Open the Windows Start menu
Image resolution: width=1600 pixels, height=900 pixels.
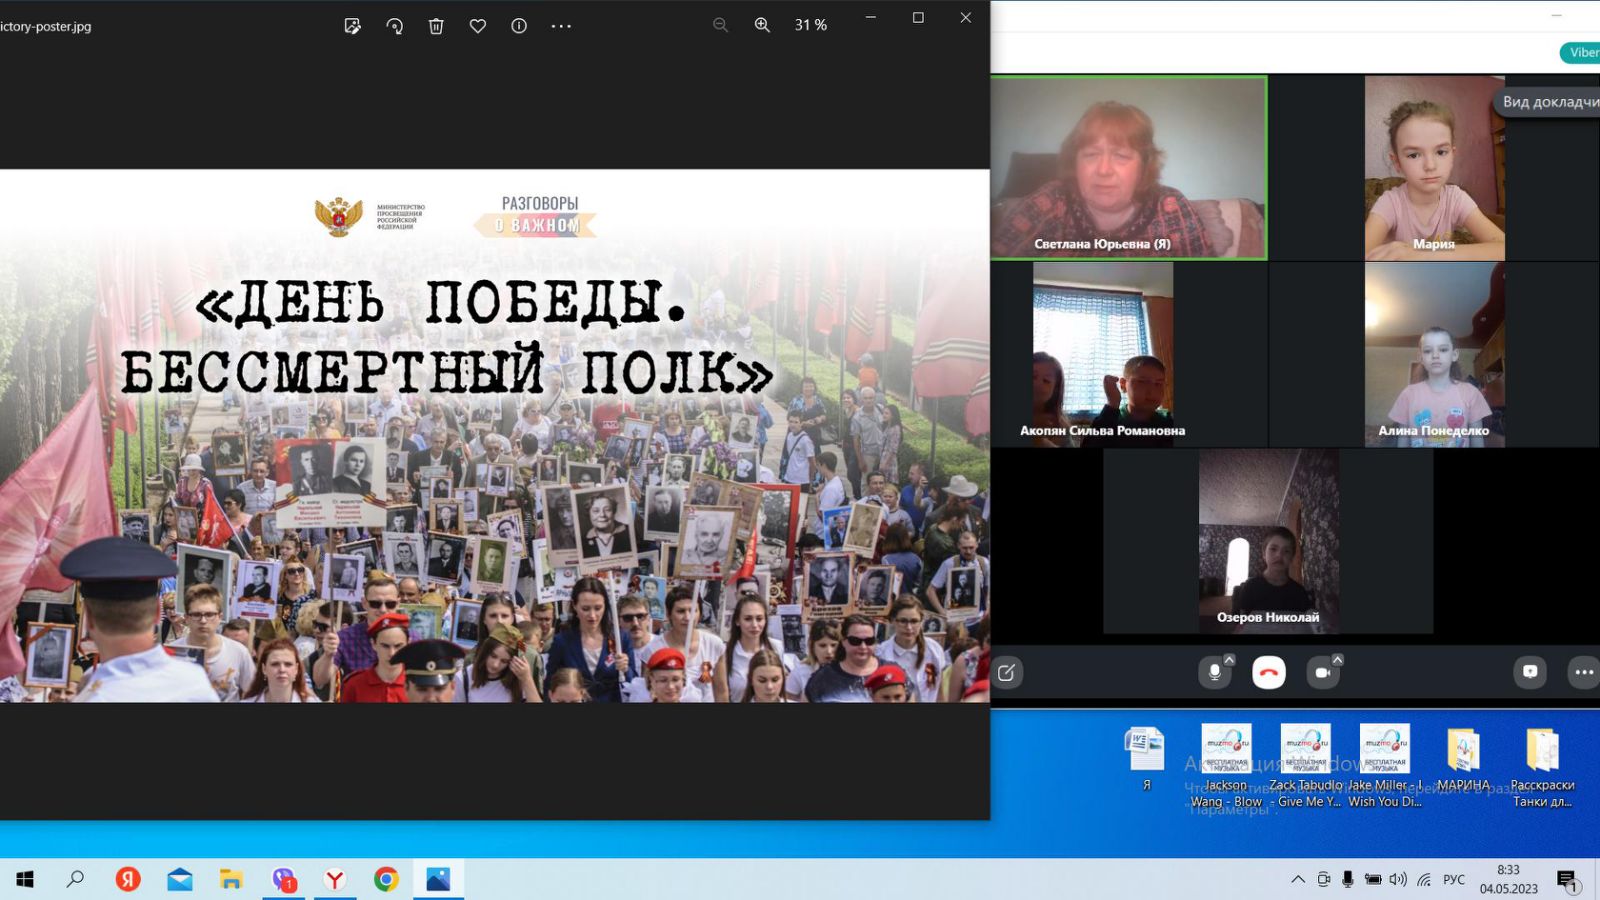click(25, 879)
